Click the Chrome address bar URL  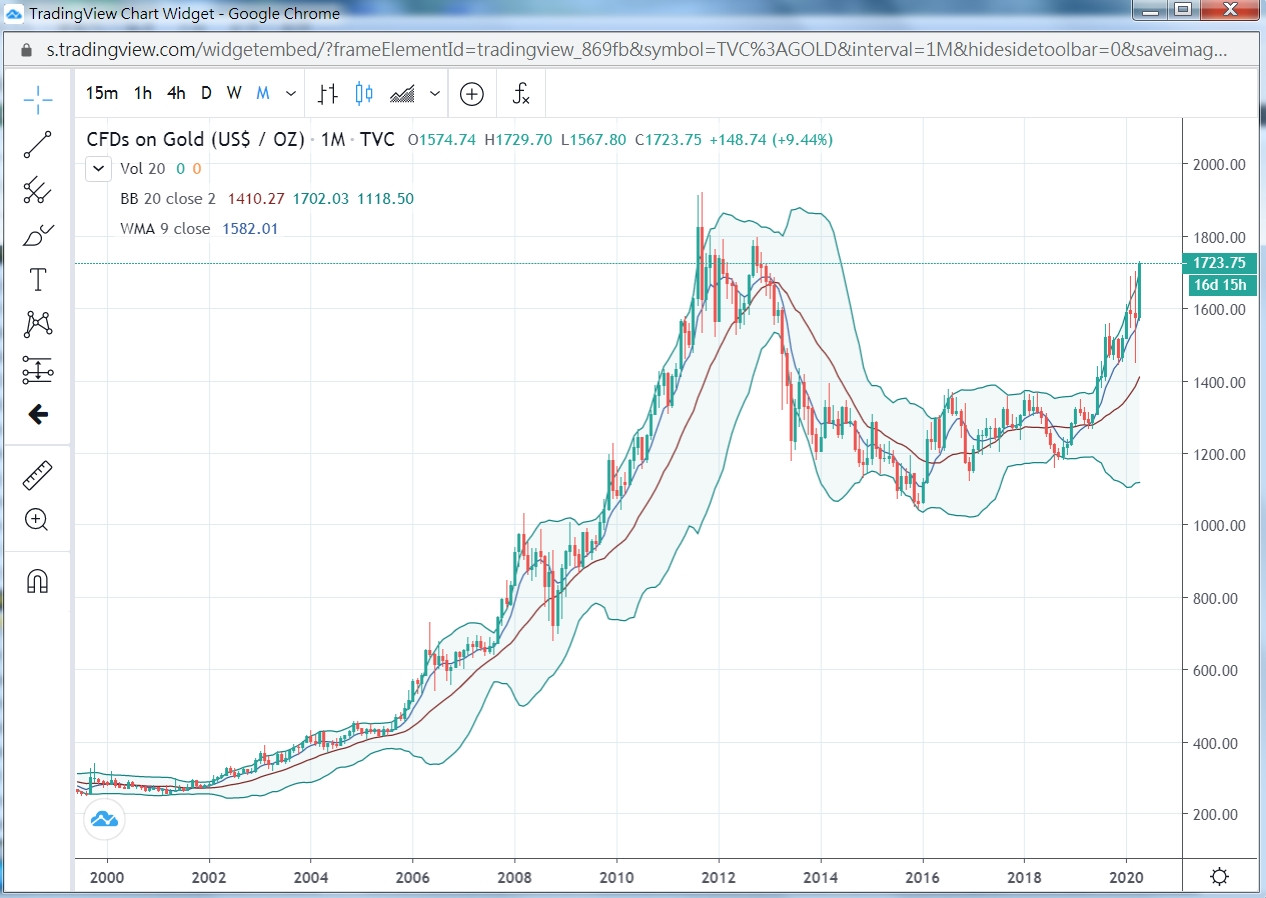pyautogui.click(x=637, y=49)
